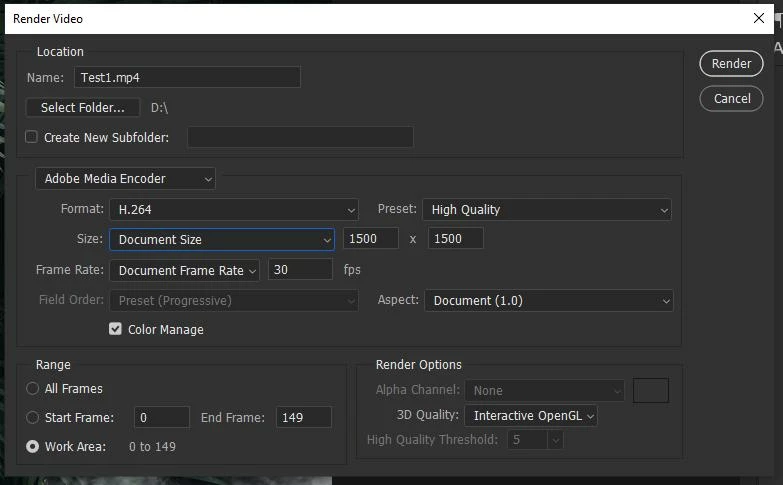The image size is (783, 485).
Task: Click the High Quality Threshold value 5
Action: pyautogui.click(x=528, y=440)
